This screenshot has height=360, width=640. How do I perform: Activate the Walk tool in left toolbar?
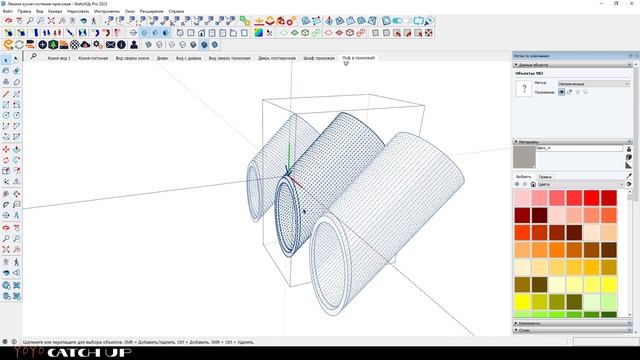(16, 262)
